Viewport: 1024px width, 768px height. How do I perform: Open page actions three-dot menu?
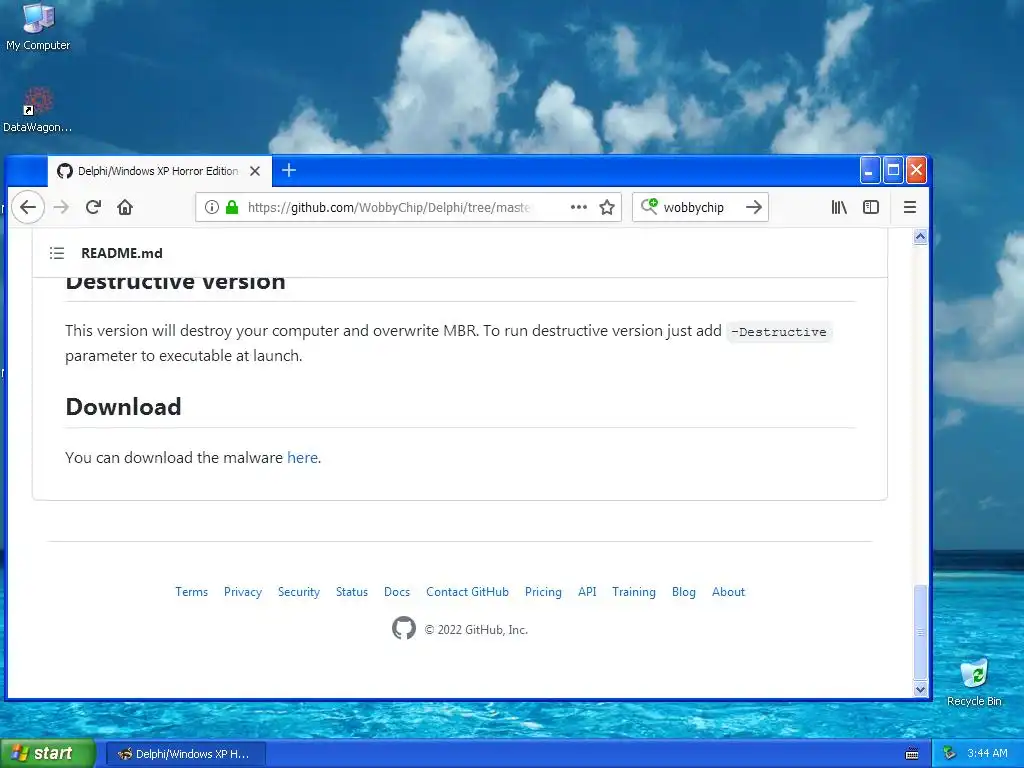(x=579, y=207)
